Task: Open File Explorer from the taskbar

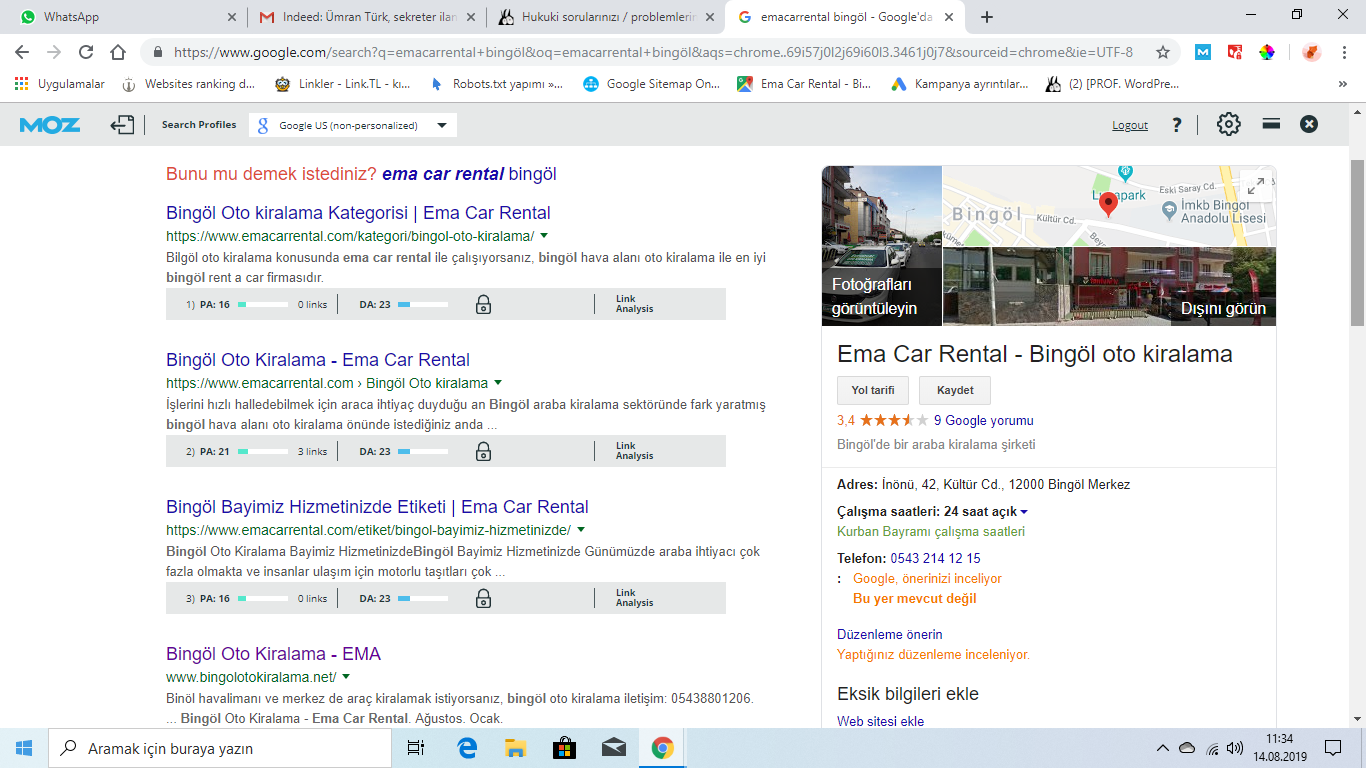Action: tap(515, 748)
